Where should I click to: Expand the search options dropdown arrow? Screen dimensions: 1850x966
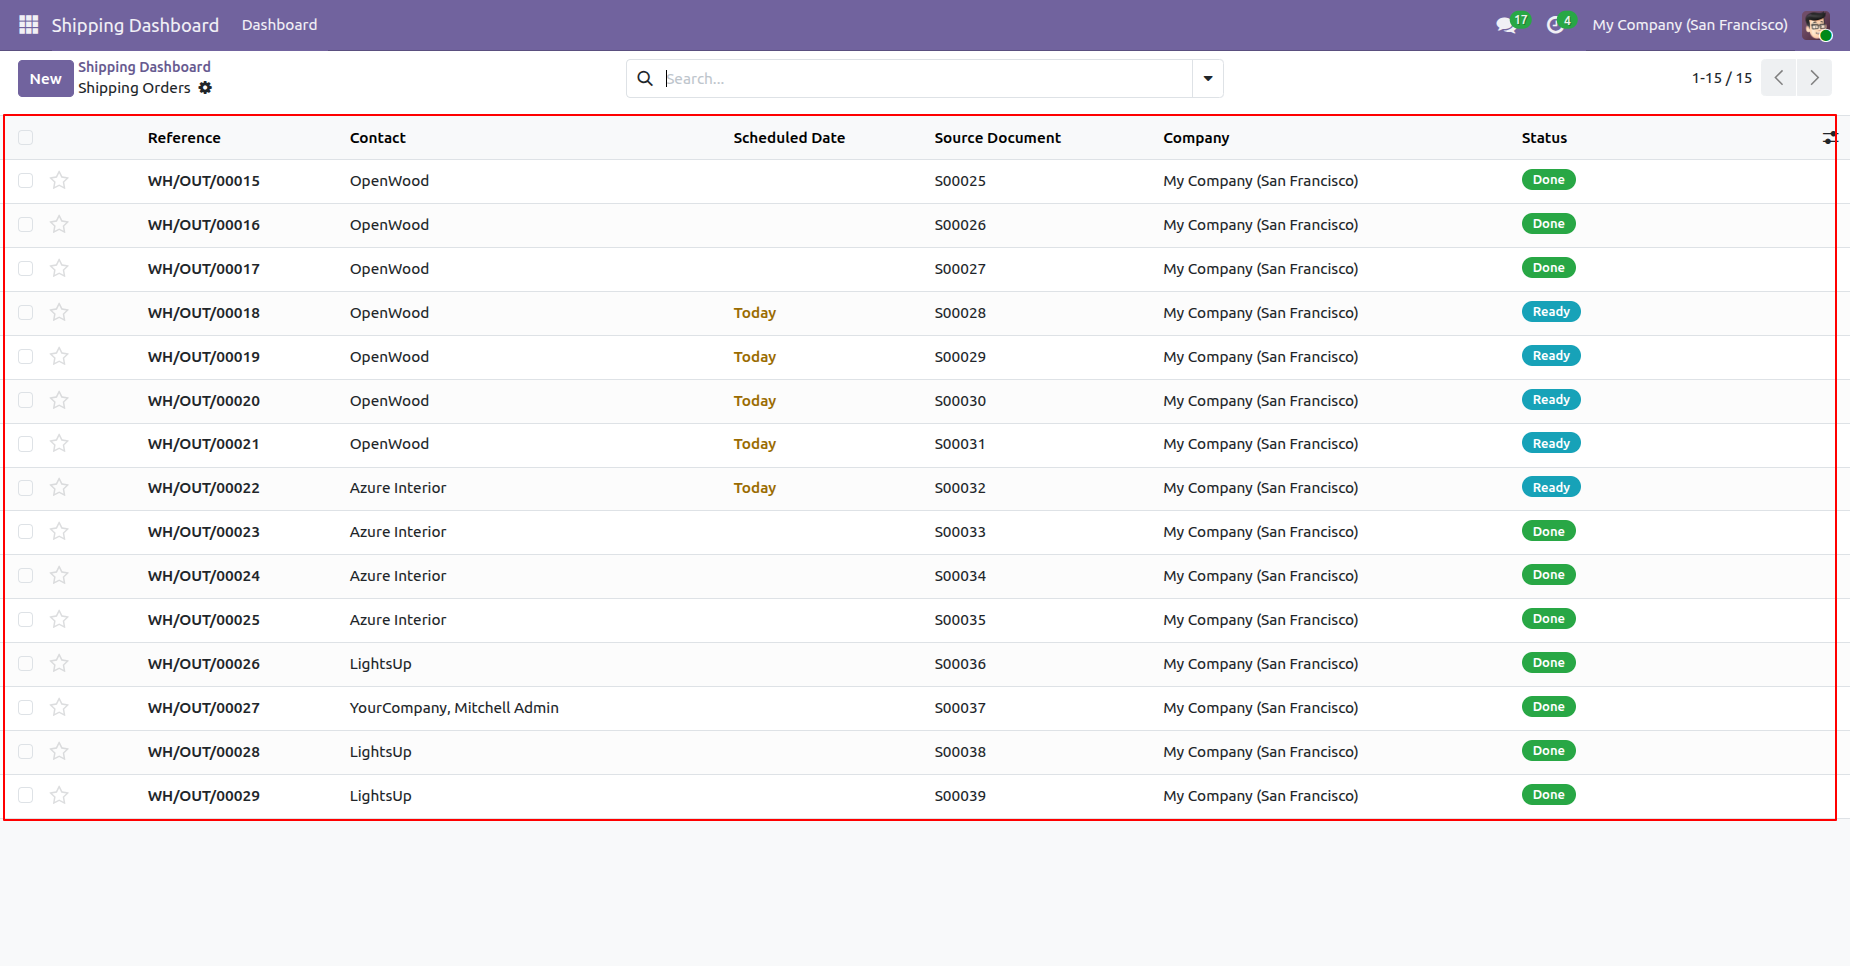(x=1208, y=78)
